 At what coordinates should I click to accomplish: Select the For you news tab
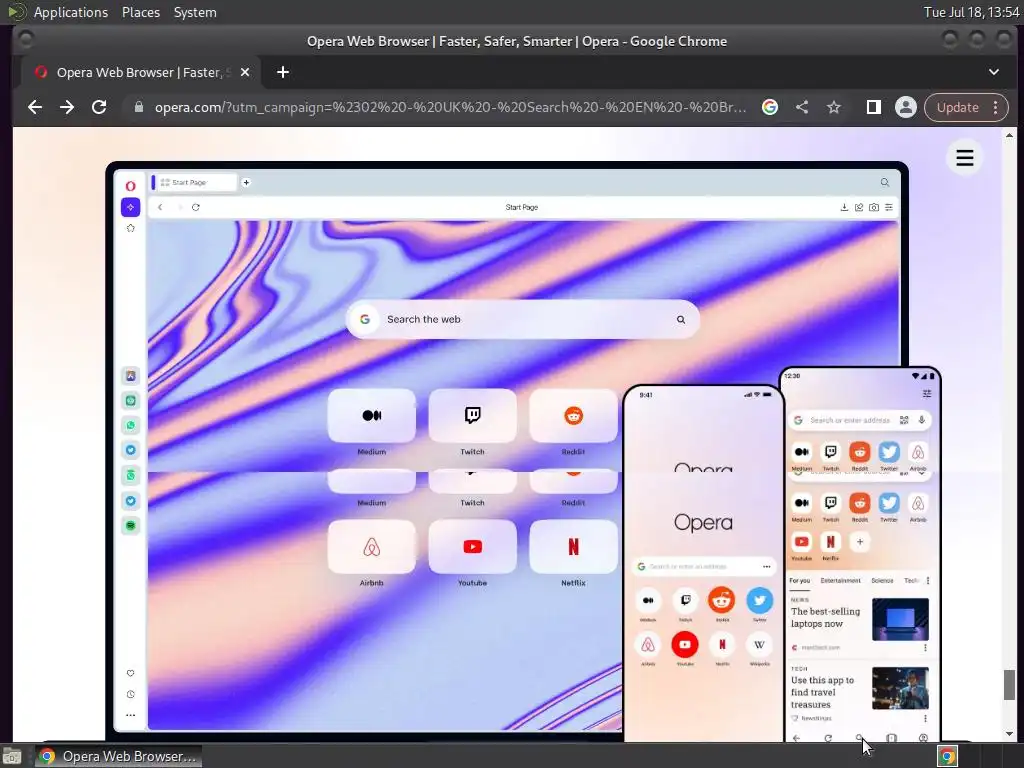799,581
